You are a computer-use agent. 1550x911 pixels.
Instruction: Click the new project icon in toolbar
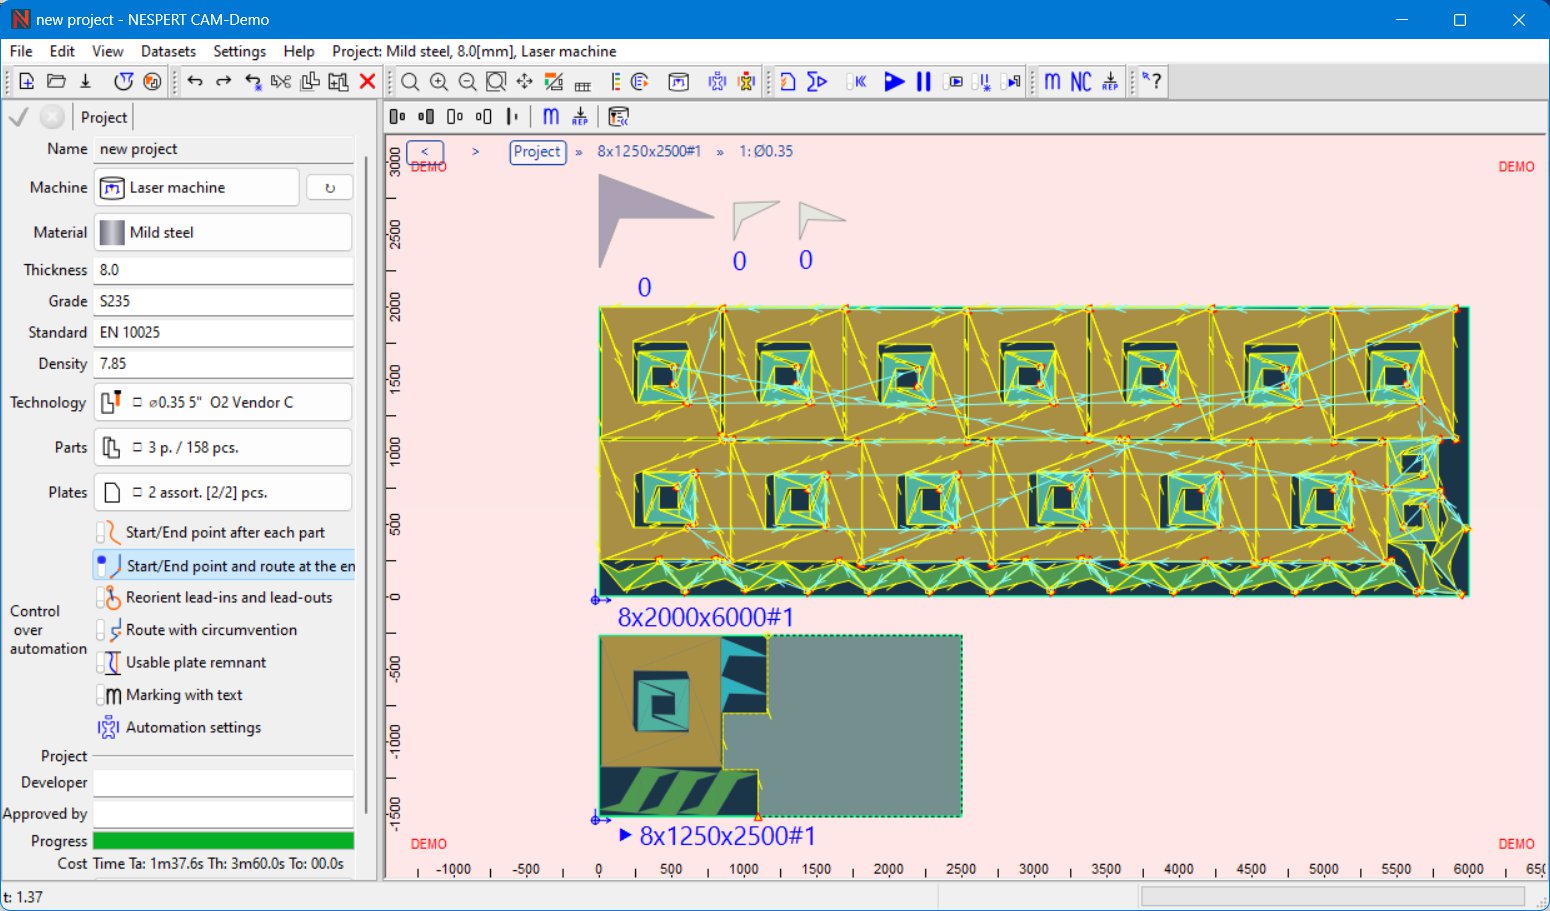pyautogui.click(x=27, y=82)
